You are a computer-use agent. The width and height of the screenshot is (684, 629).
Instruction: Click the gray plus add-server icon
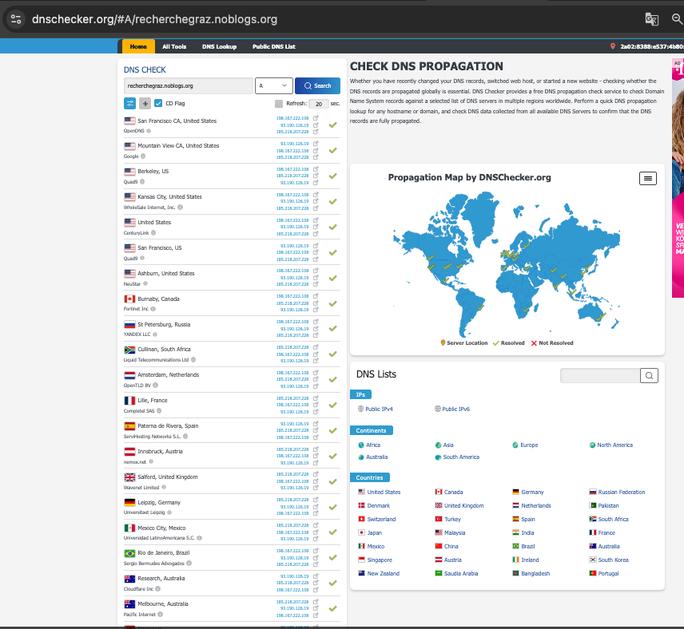pyautogui.click(x=145, y=103)
